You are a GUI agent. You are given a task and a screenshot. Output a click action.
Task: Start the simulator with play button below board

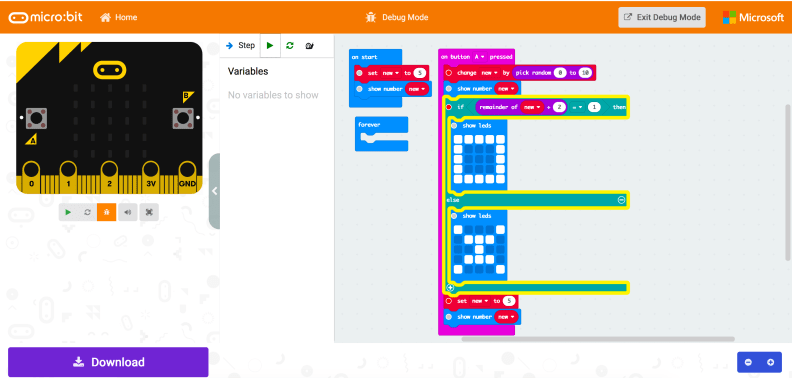pos(68,212)
